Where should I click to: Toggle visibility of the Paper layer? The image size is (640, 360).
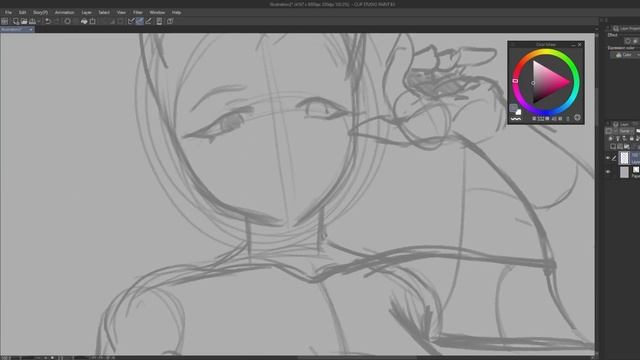[x=608, y=172]
